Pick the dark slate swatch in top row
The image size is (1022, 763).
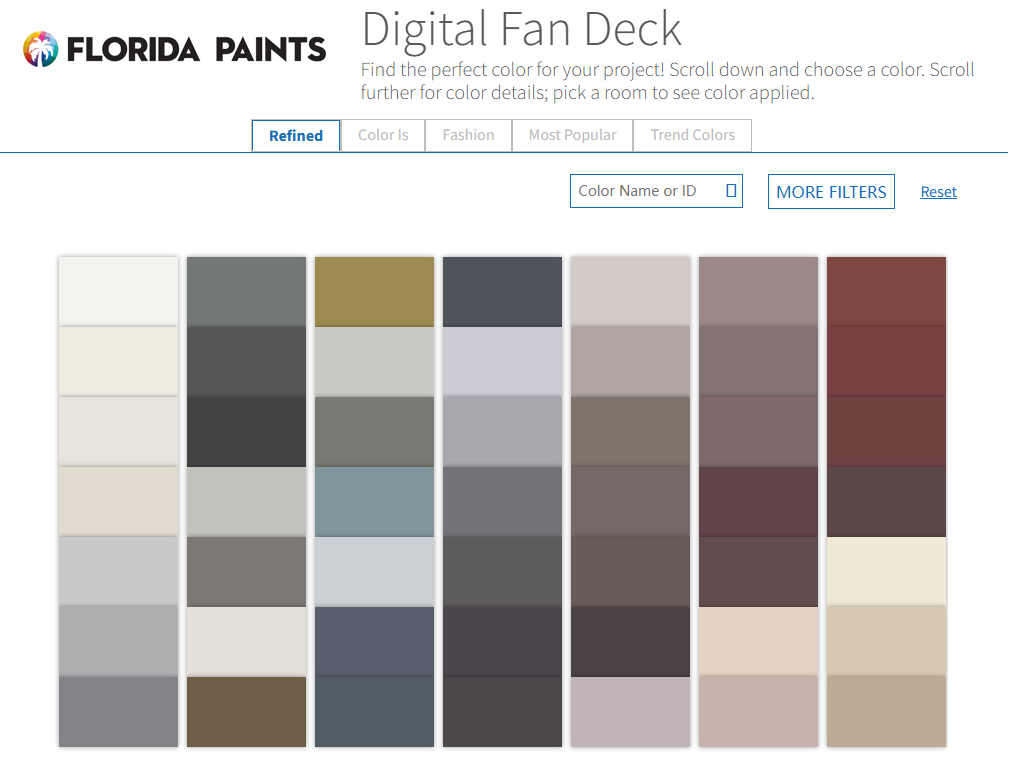(502, 291)
